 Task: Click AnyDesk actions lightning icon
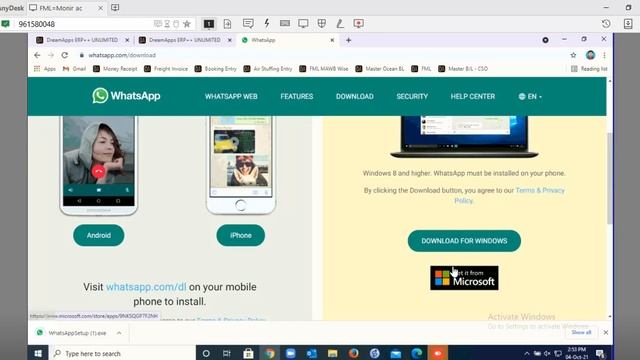click(x=267, y=23)
